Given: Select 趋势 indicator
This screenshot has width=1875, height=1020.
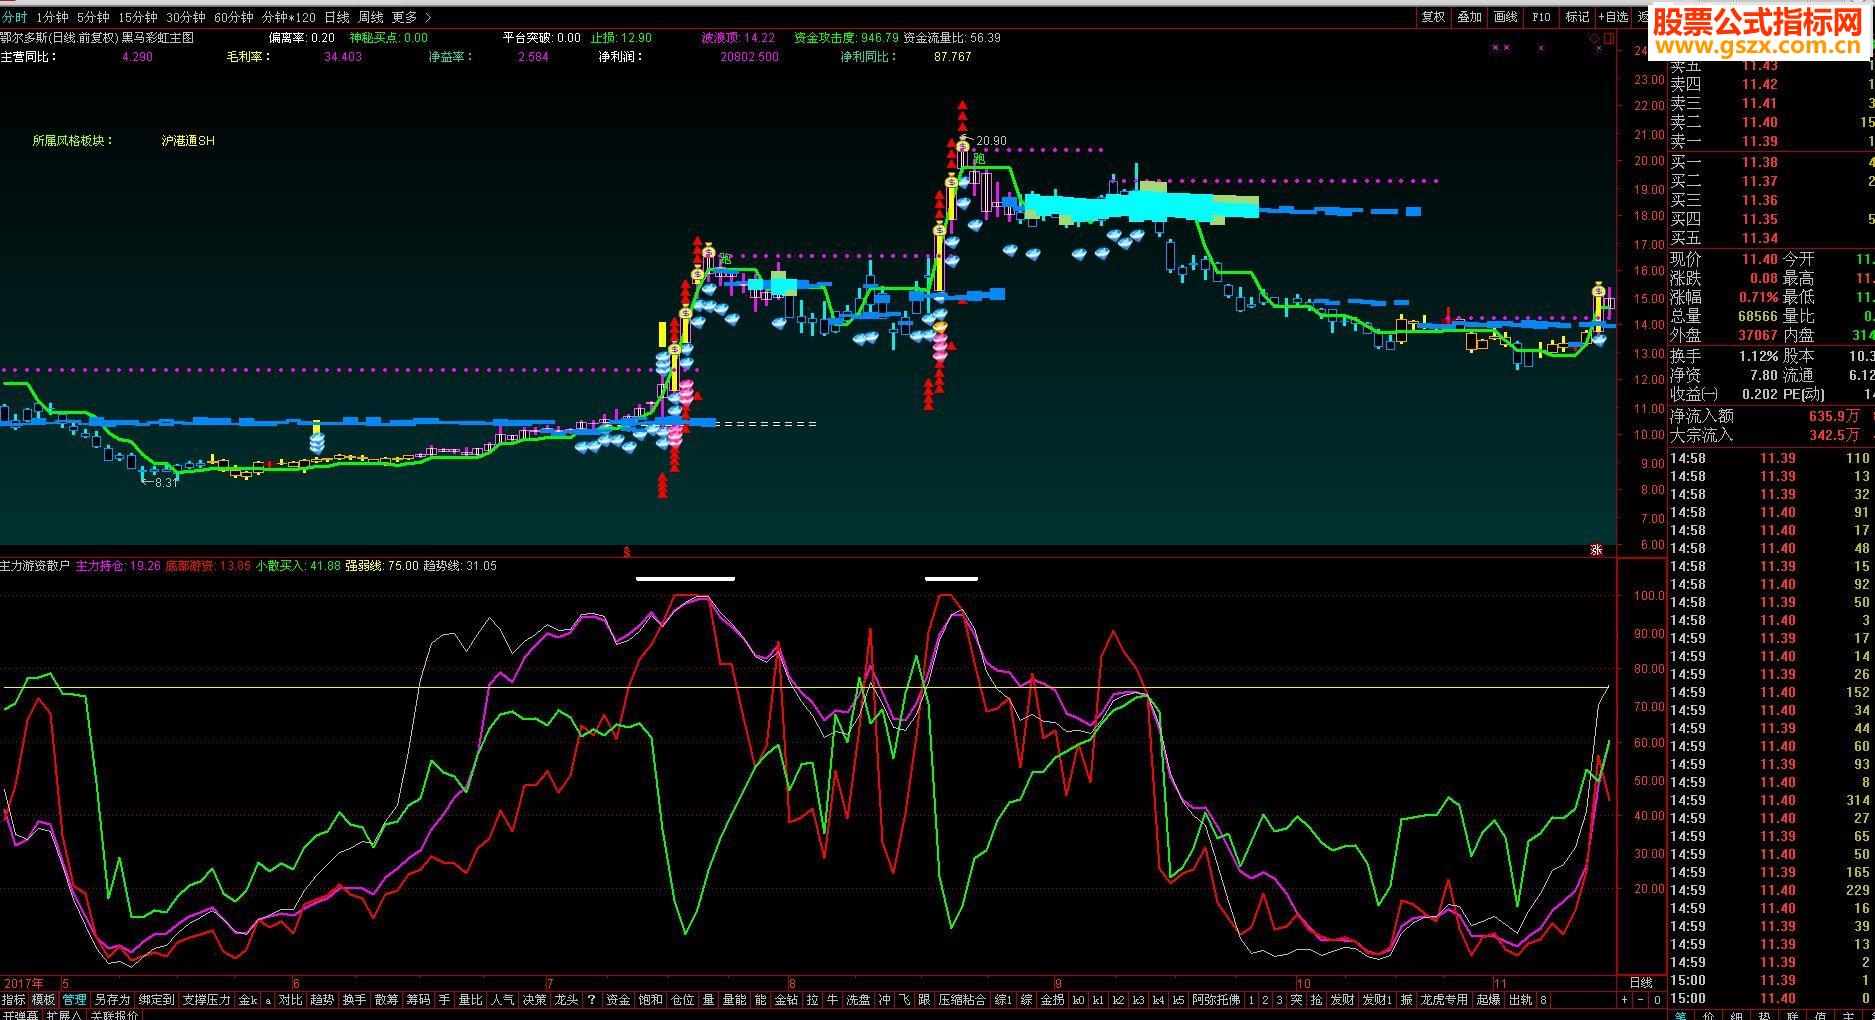Looking at the screenshot, I should [x=322, y=1000].
